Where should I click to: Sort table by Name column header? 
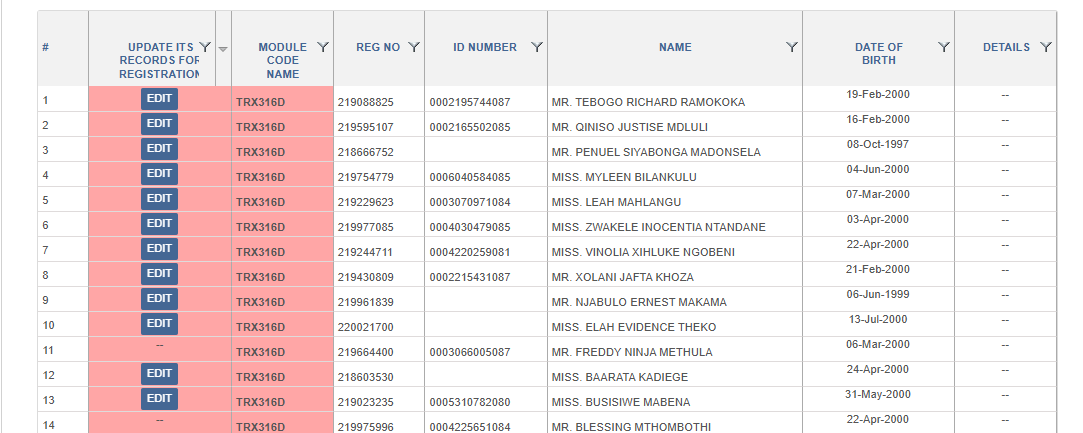pos(675,47)
